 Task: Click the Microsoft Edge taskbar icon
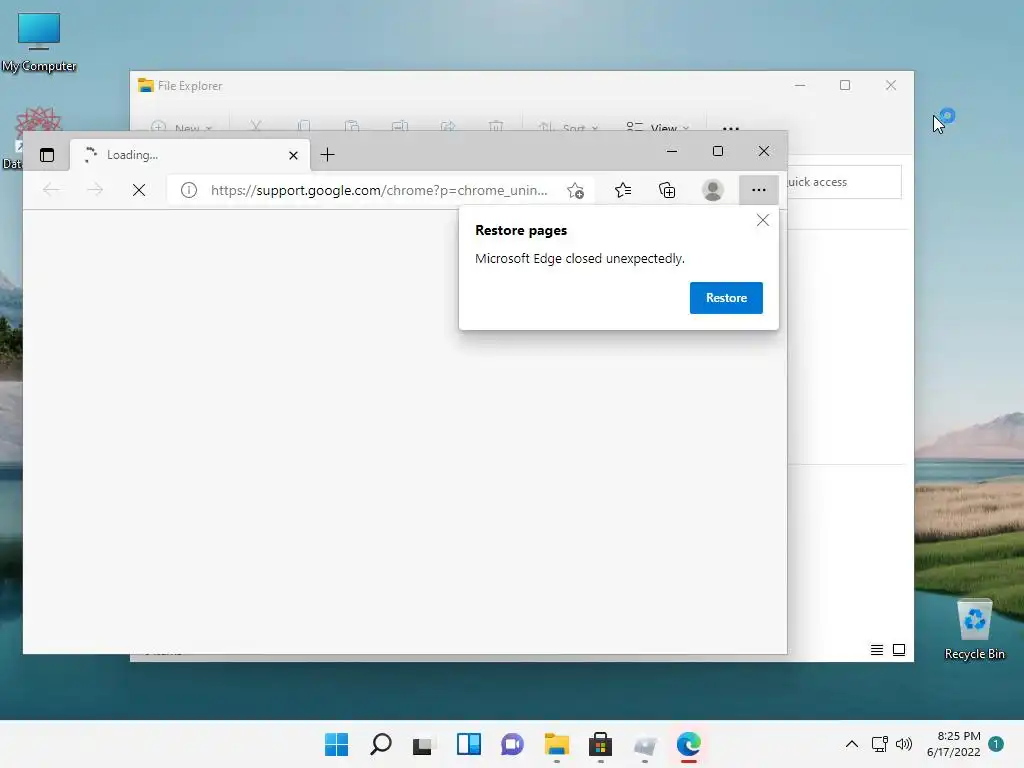(688, 744)
